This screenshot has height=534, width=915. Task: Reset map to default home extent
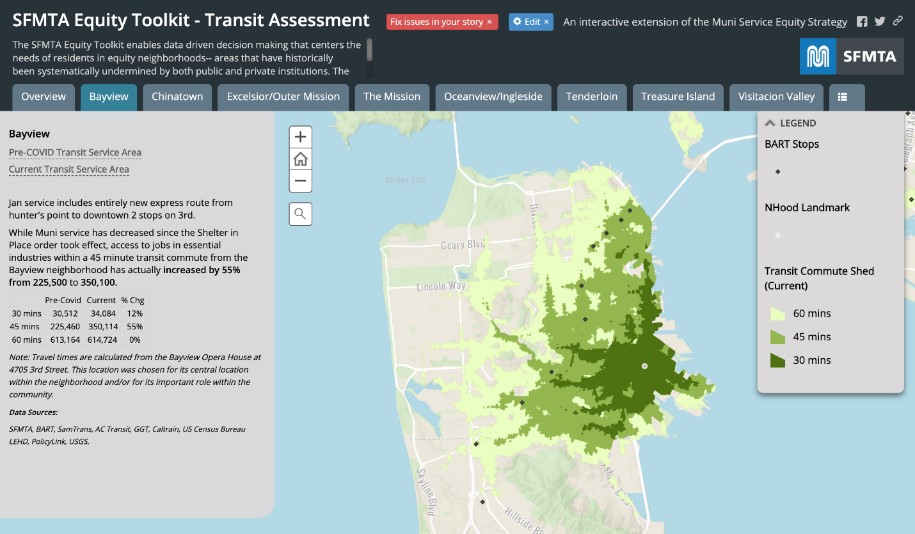(x=301, y=159)
